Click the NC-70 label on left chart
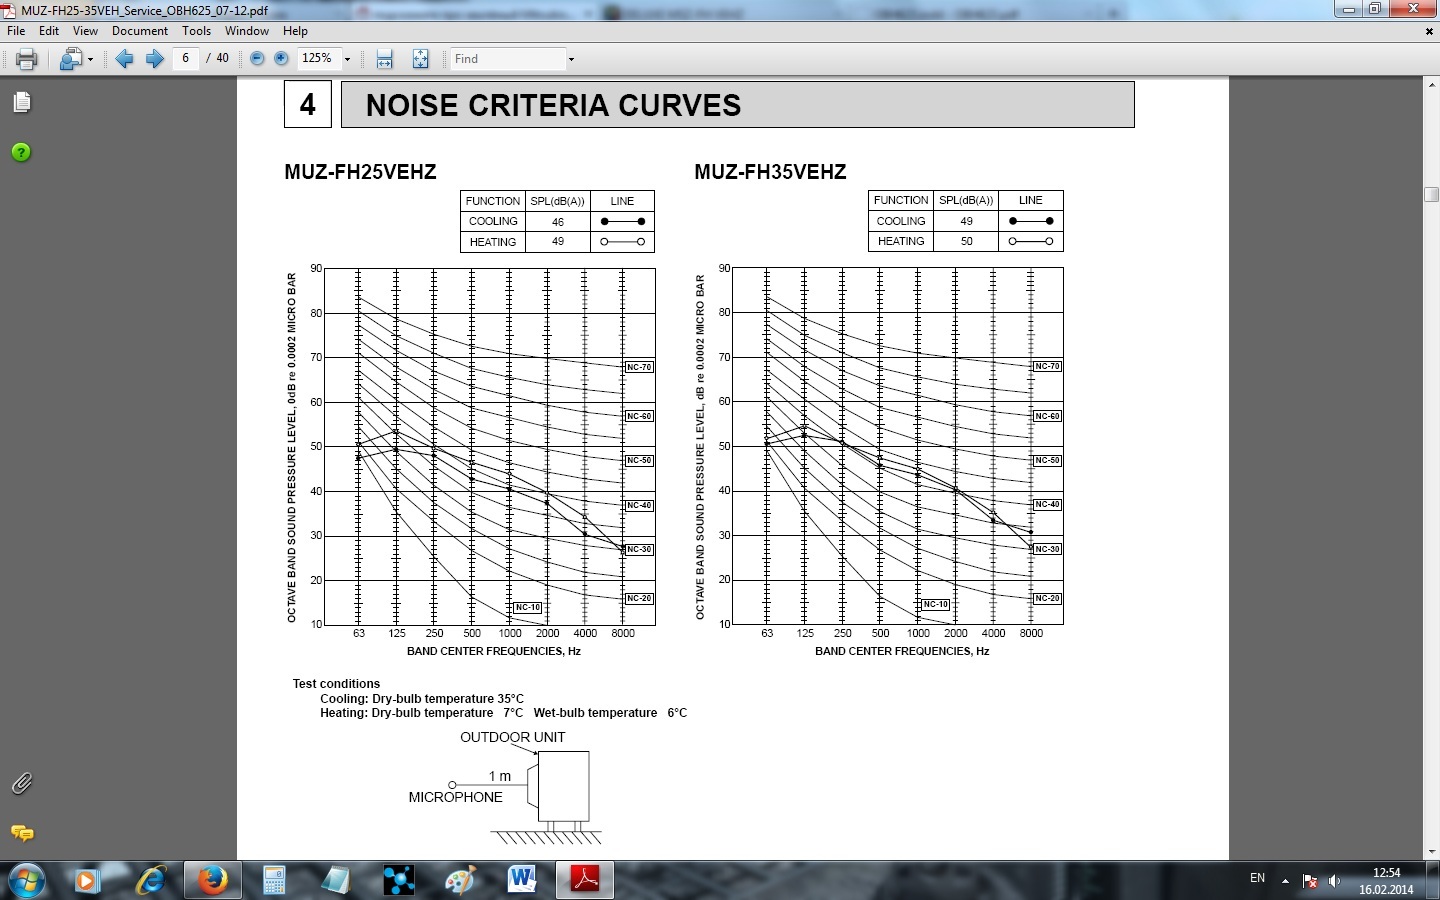The image size is (1440, 900). click(x=639, y=367)
